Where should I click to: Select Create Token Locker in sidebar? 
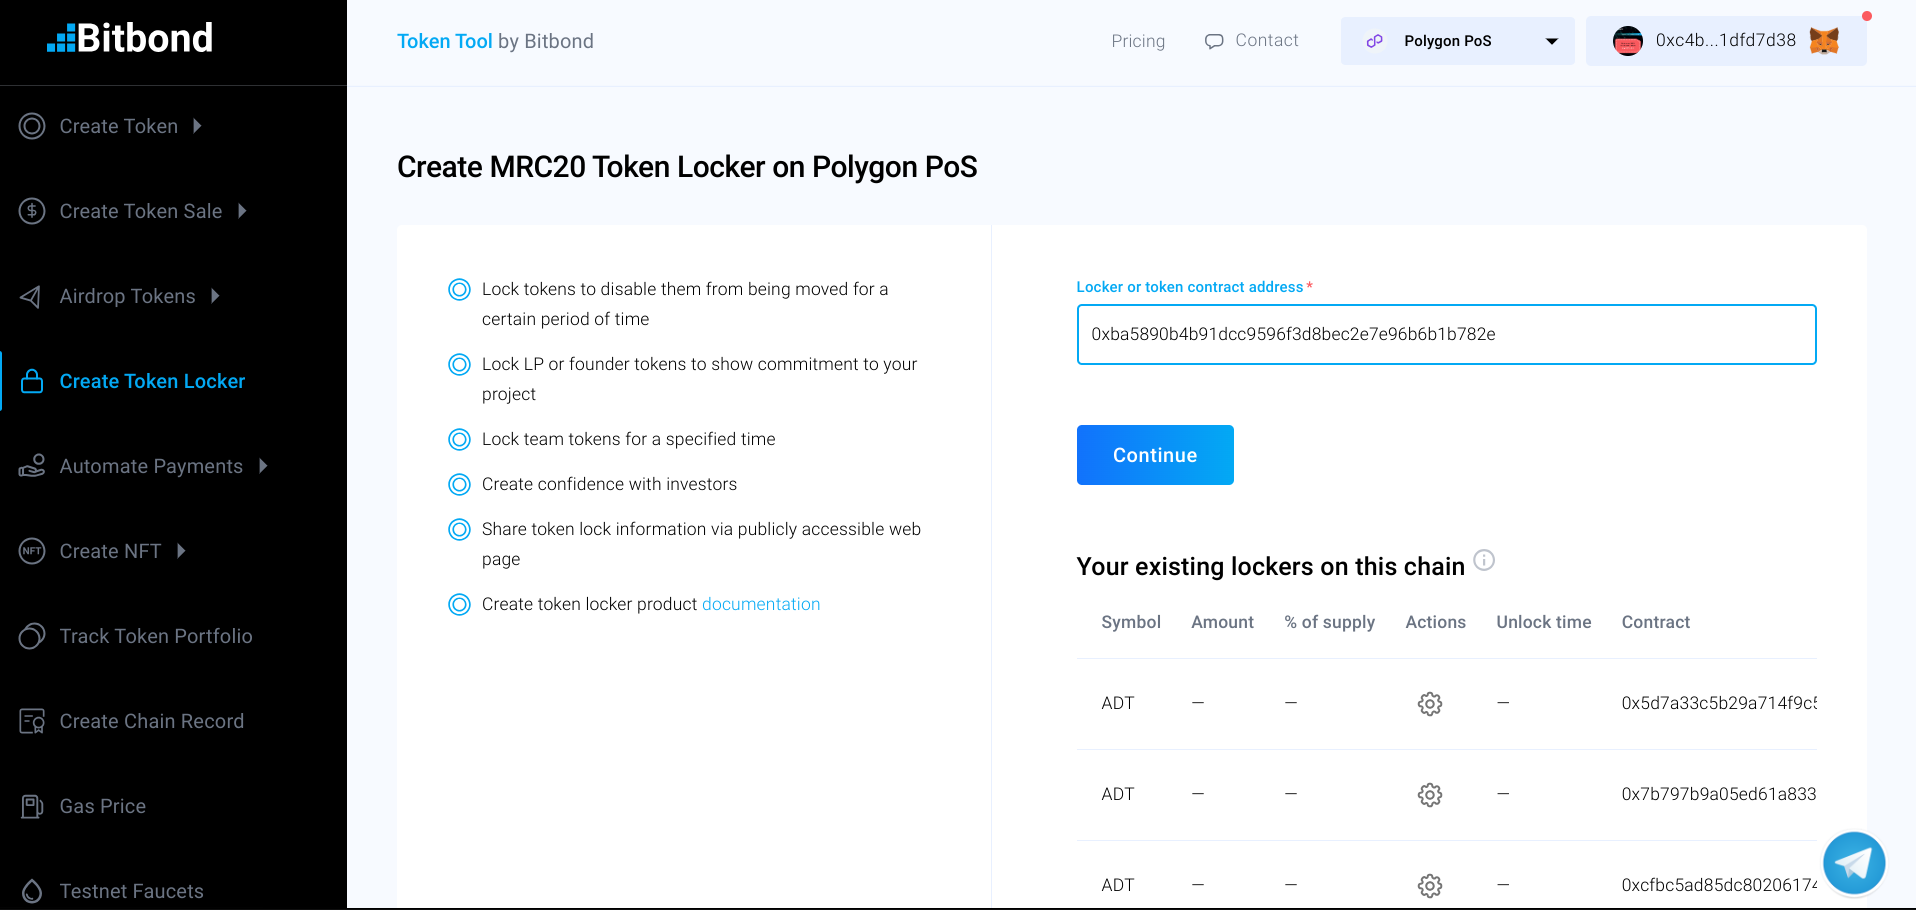(x=152, y=381)
